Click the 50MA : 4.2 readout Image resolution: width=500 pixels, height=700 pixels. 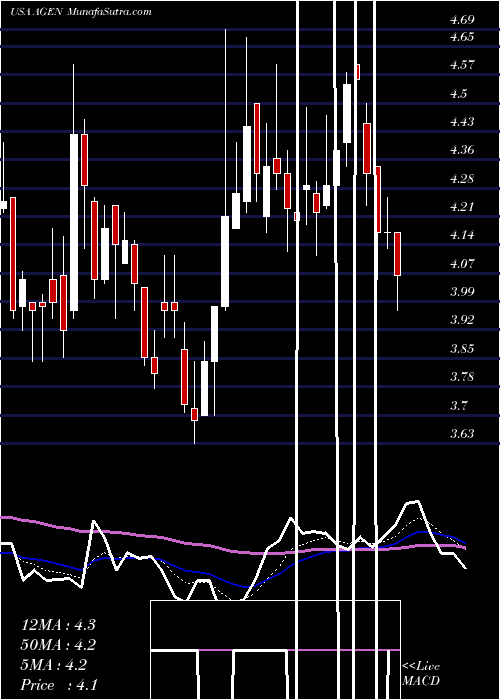58,645
